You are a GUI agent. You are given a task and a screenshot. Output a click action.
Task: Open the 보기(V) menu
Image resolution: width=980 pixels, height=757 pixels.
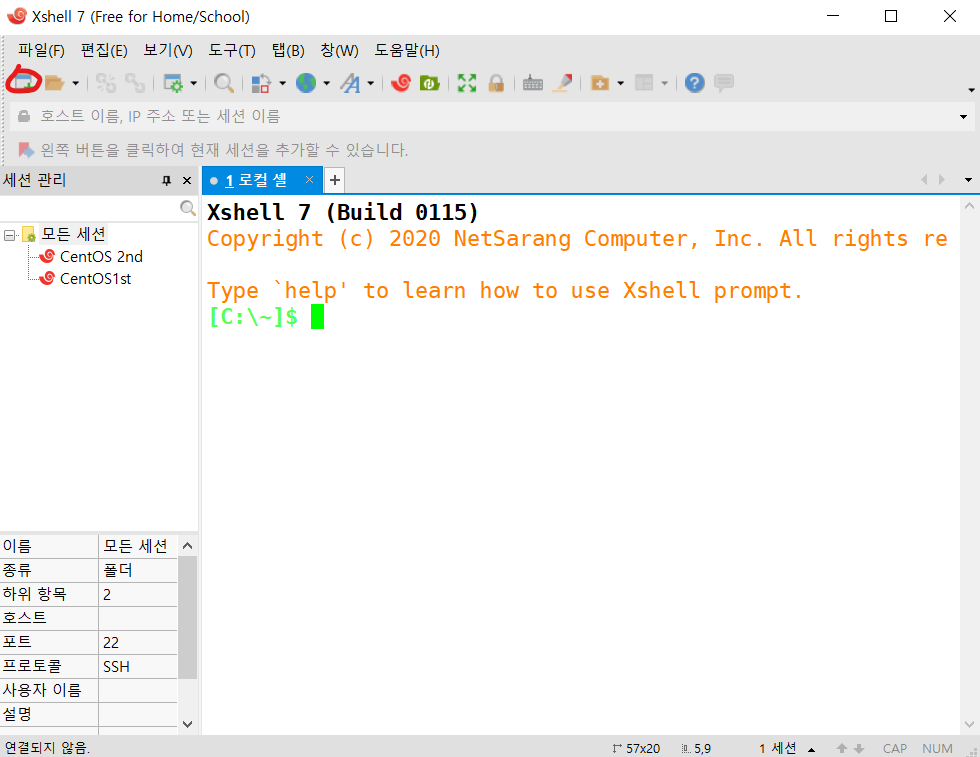[168, 51]
